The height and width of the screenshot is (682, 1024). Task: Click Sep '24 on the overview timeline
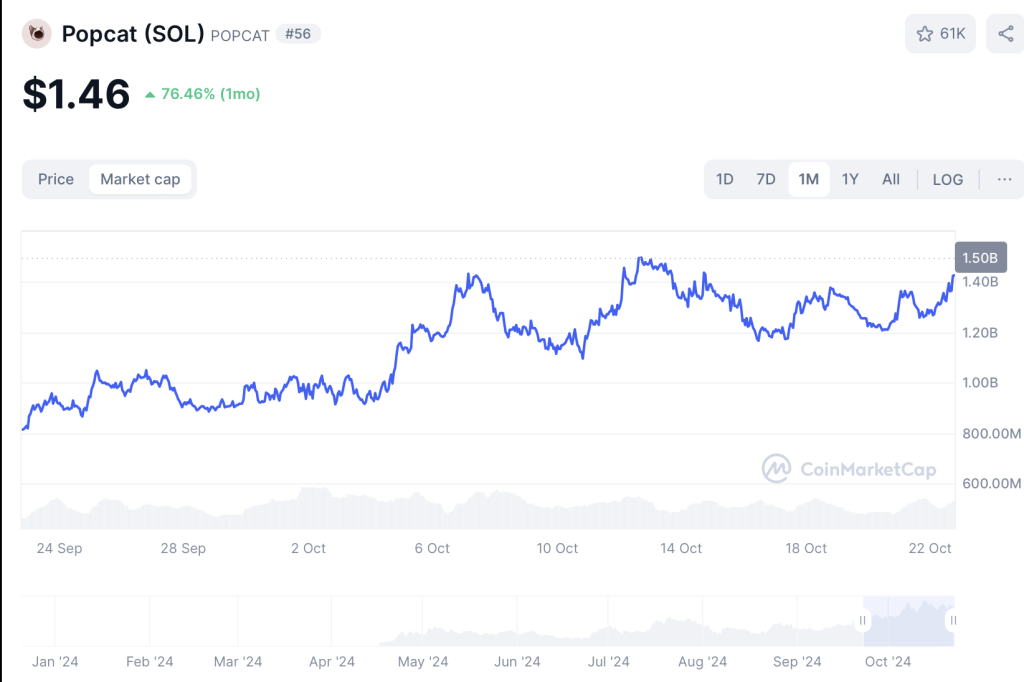pyautogui.click(x=797, y=662)
